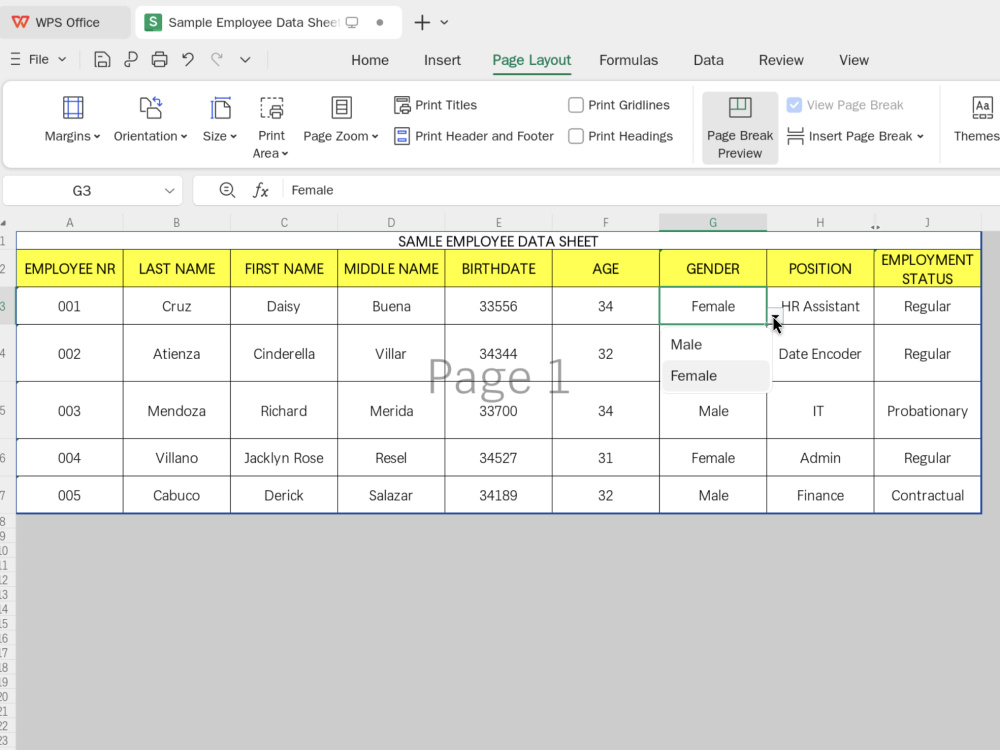Go to the View tab
The height and width of the screenshot is (750, 1000).
click(853, 60)
